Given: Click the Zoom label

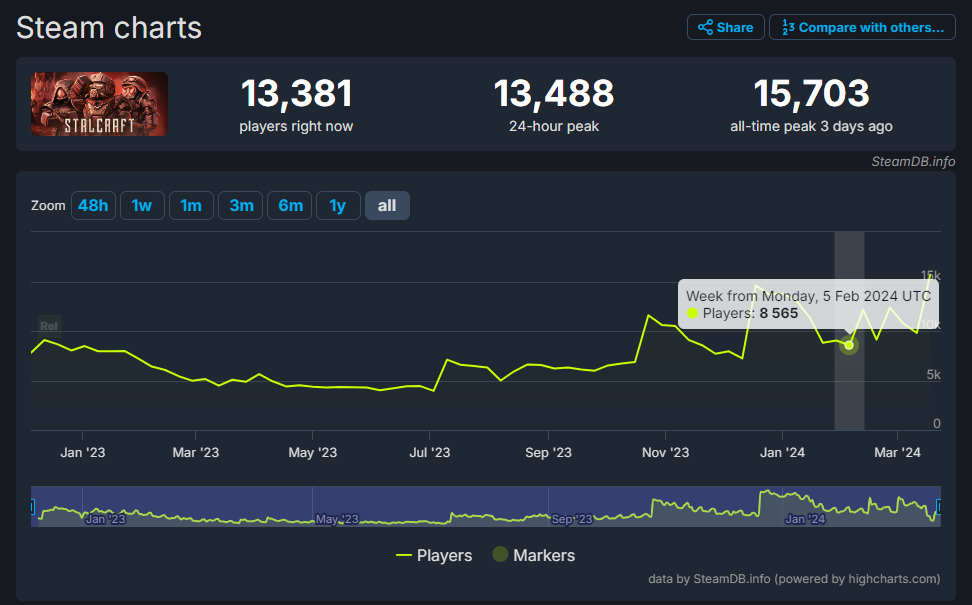Looking at the screenshot, I should tap(48, 206).
